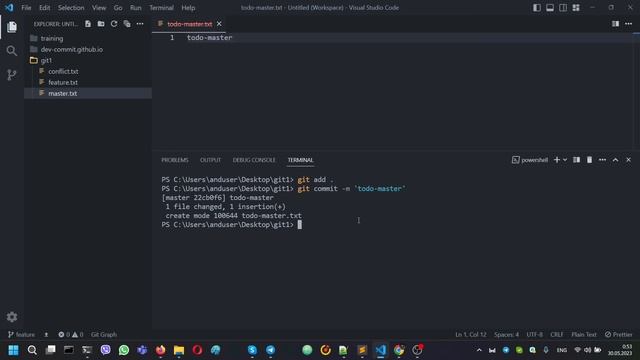Image resolution: width=640 pixels, height=360 pixels.
Task: Open the terminal launch profile dropdown
Action: click(565, 160)
